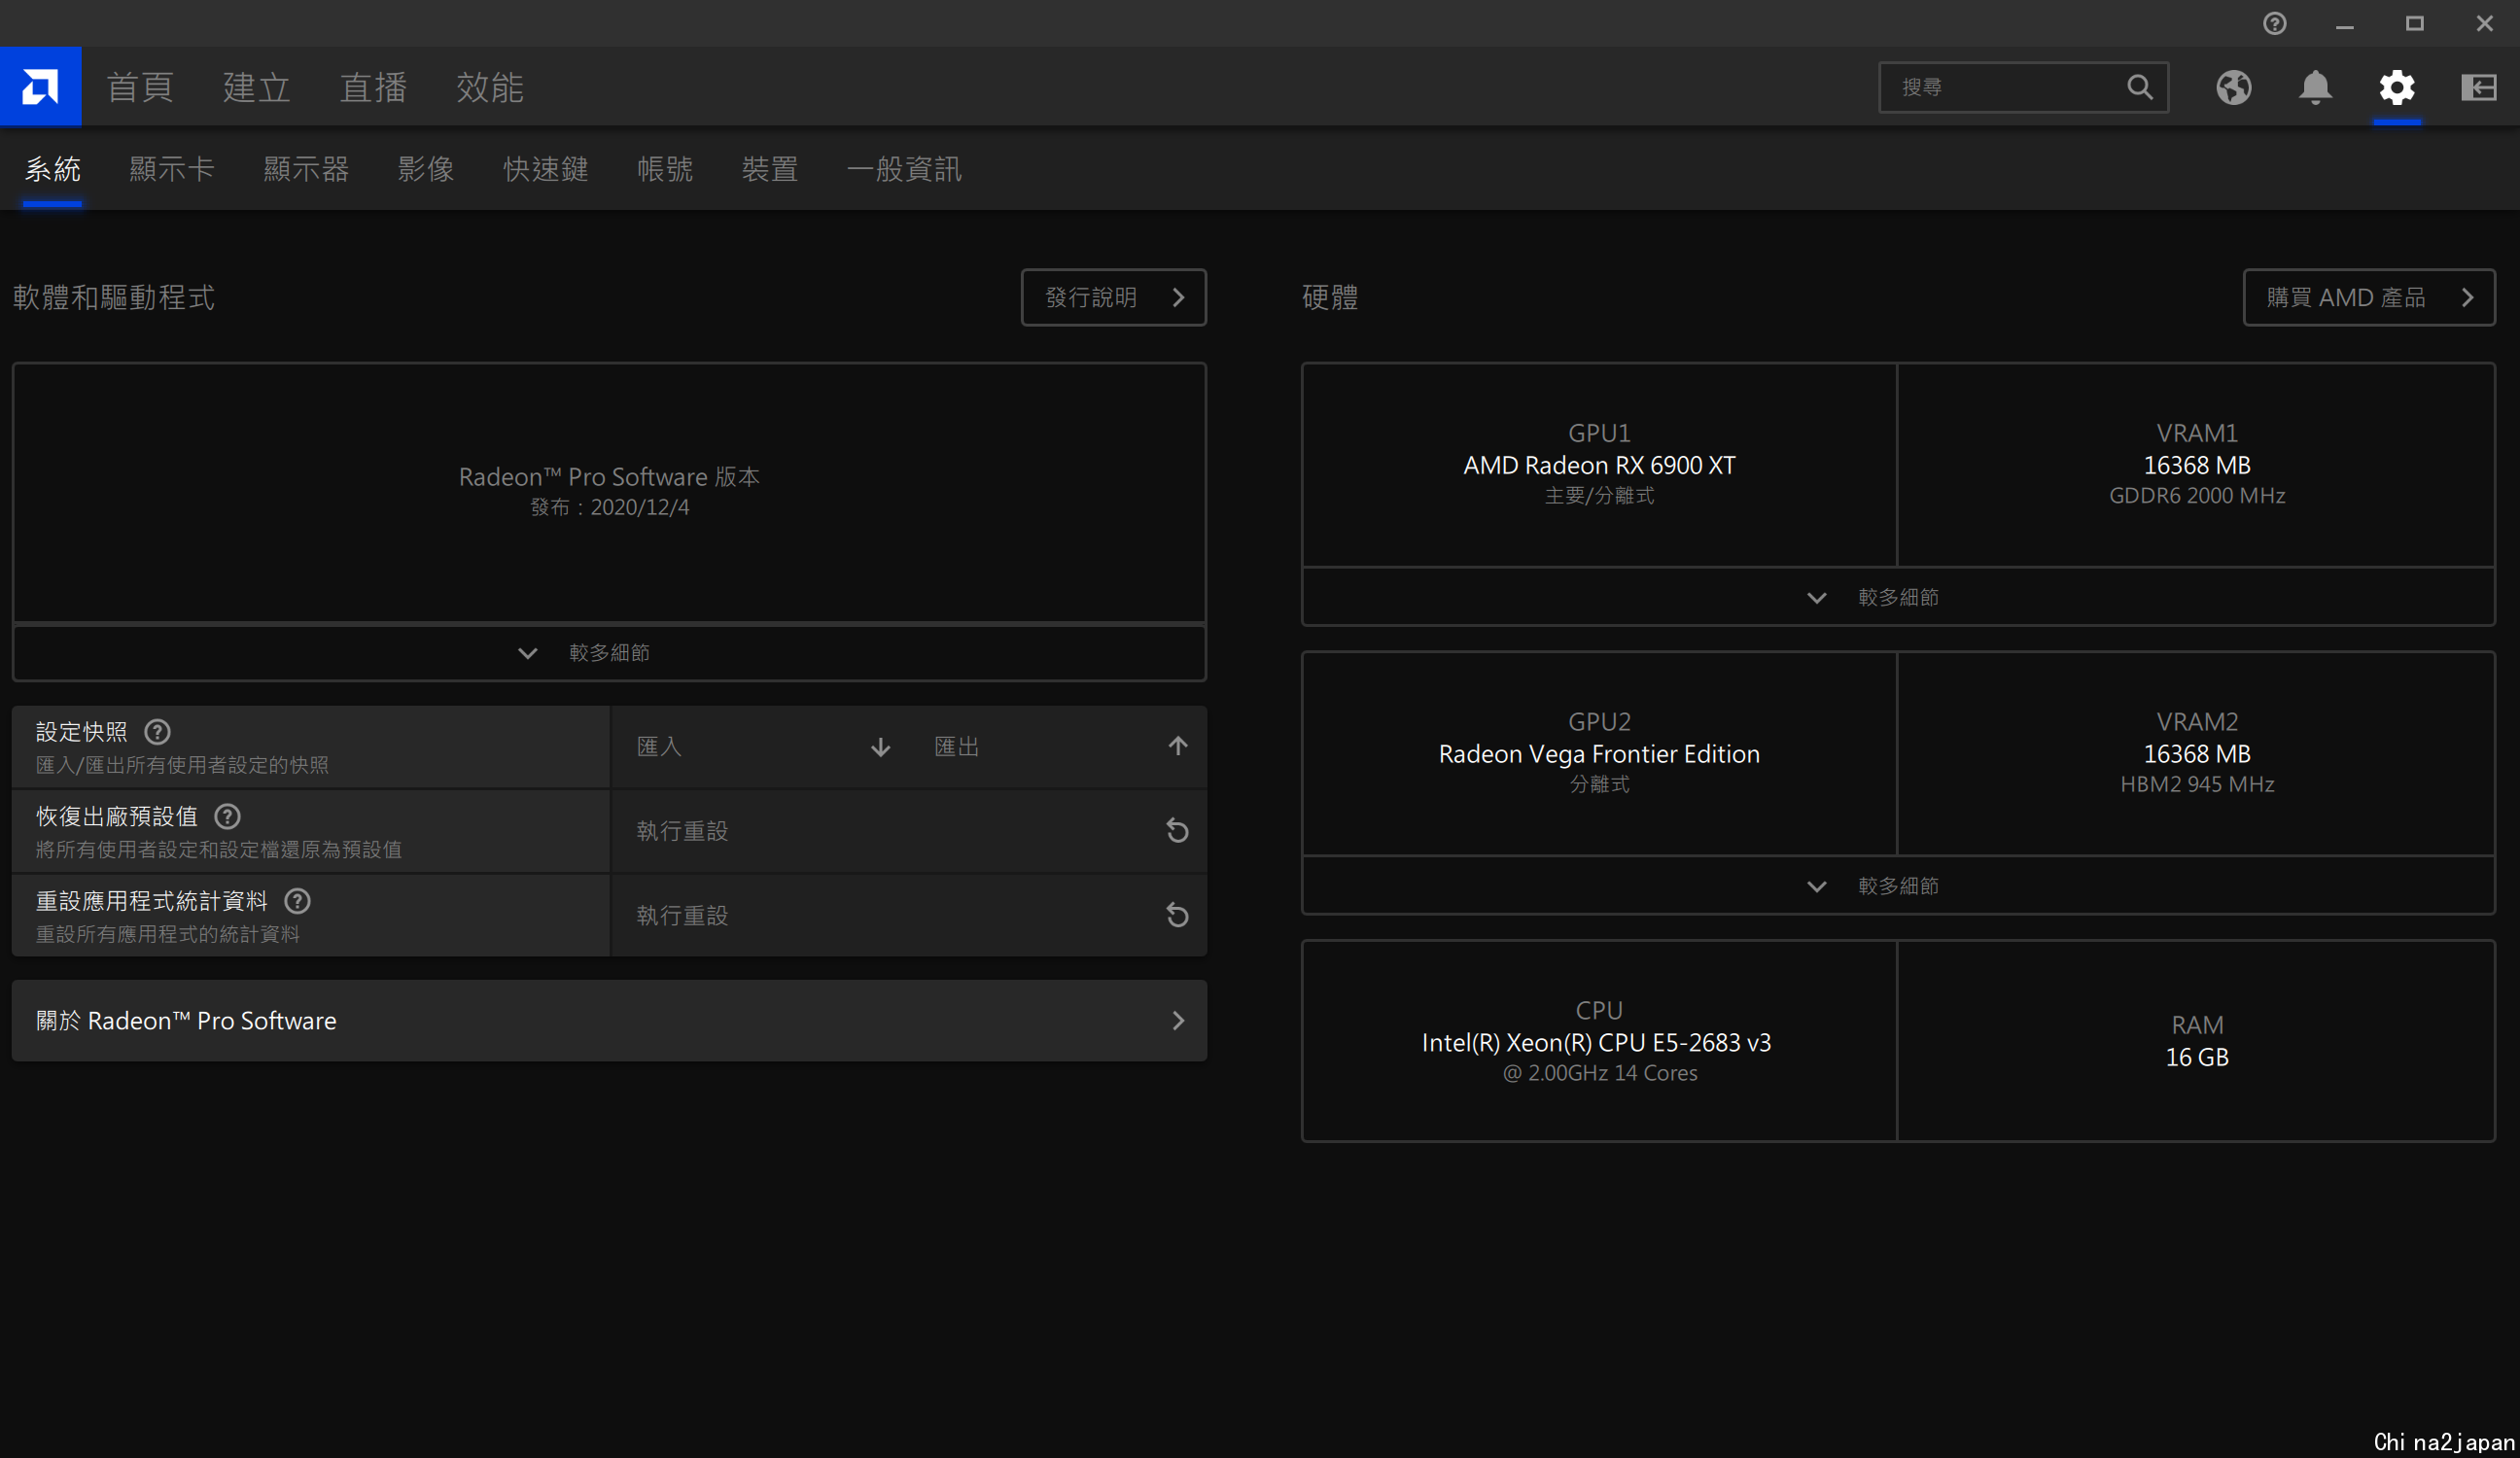Click reset icon for 恢復出廠預設值
The width and height of the screenshot is (2520, 1458).
click(x=1177, y=830)
